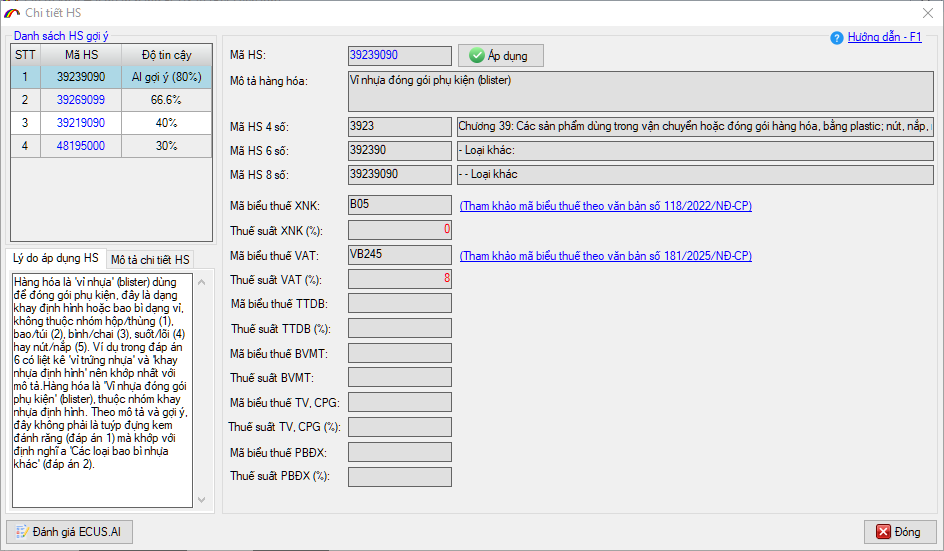Open the 118/2022/NĐ-CP tax reference link
944x551 pixels.
point(605,206)
